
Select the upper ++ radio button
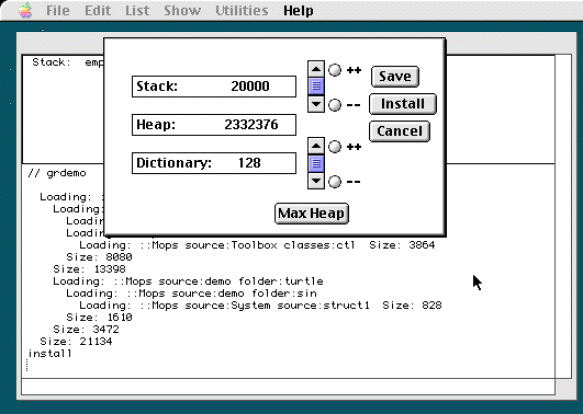pos(335,70)
